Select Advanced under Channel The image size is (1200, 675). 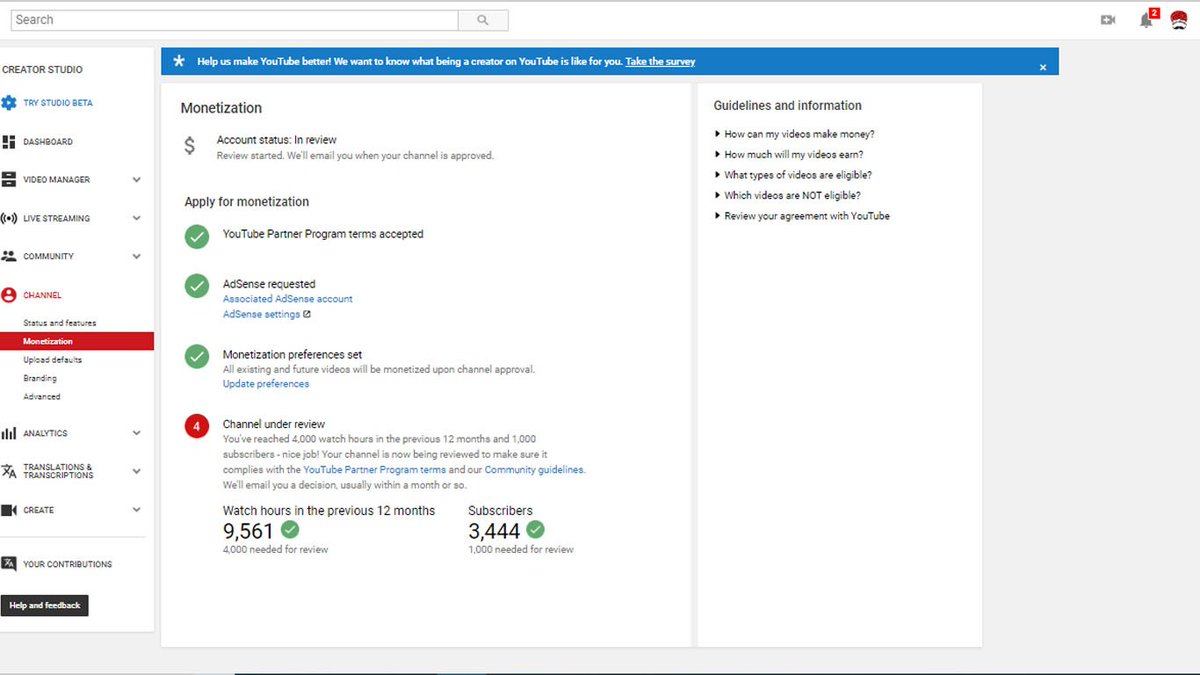[x=42, y=397]
